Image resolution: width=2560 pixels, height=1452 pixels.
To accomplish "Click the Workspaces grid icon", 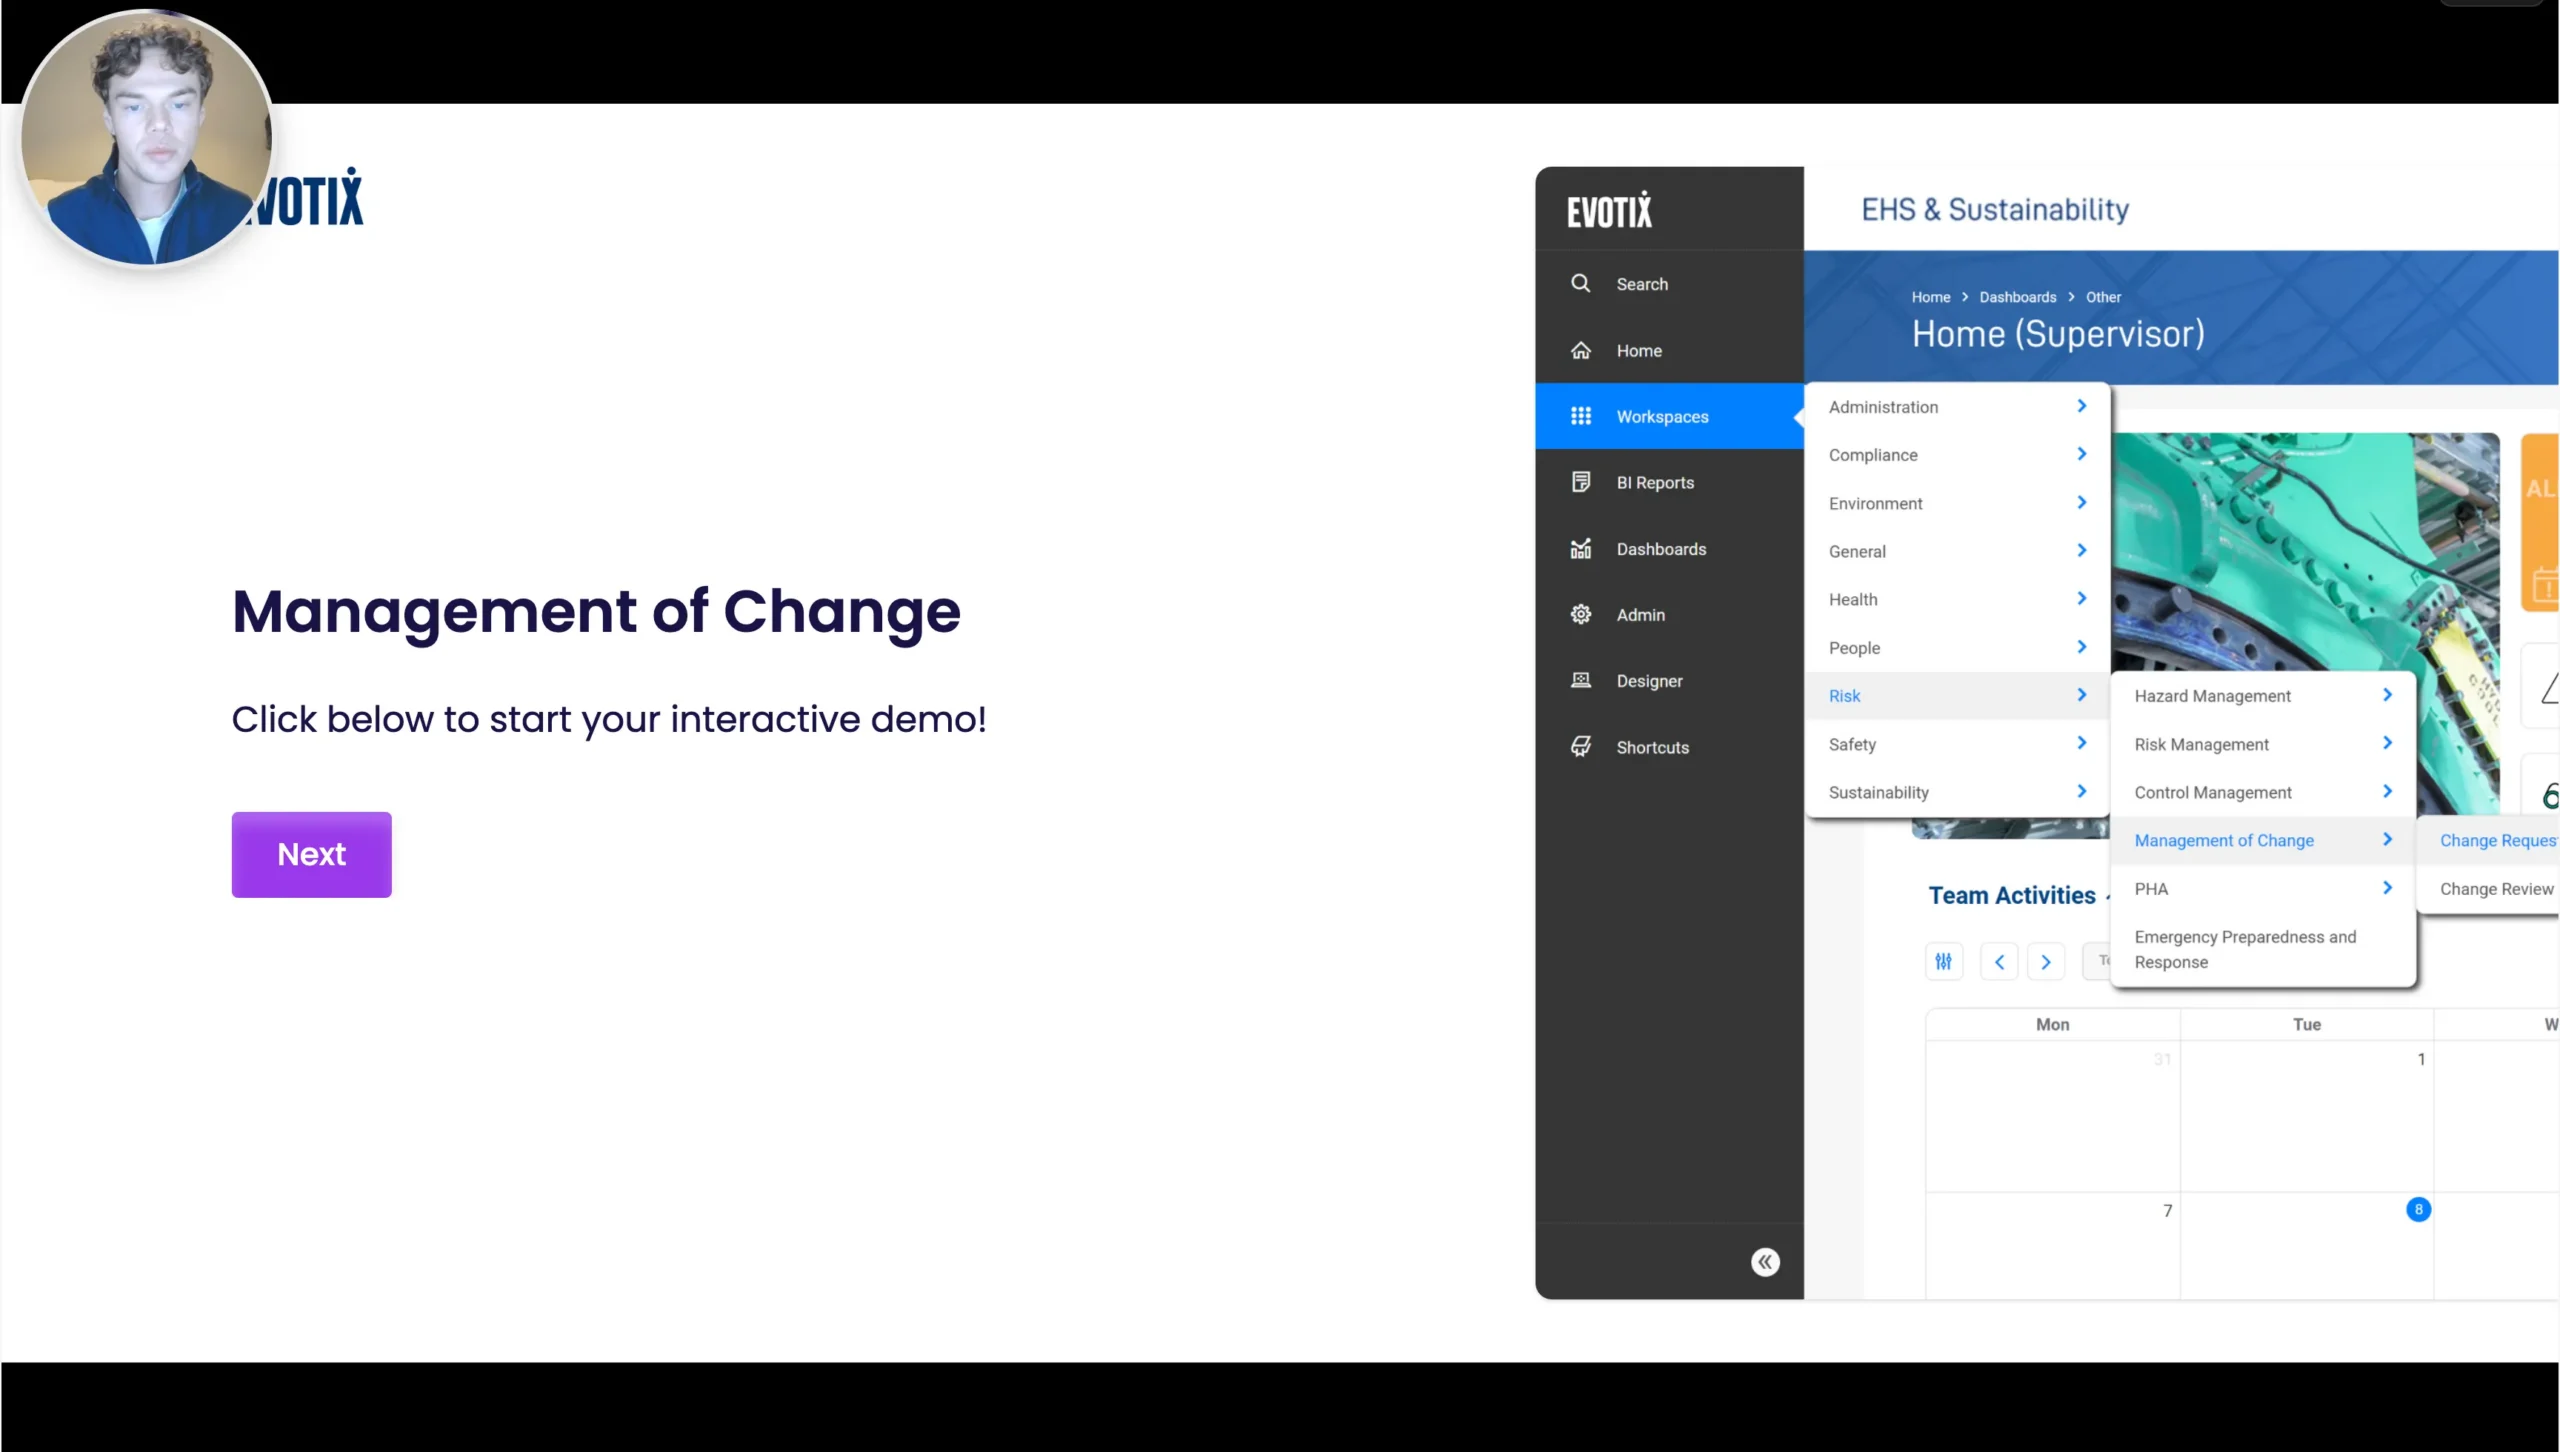I will coord(1580,416).
